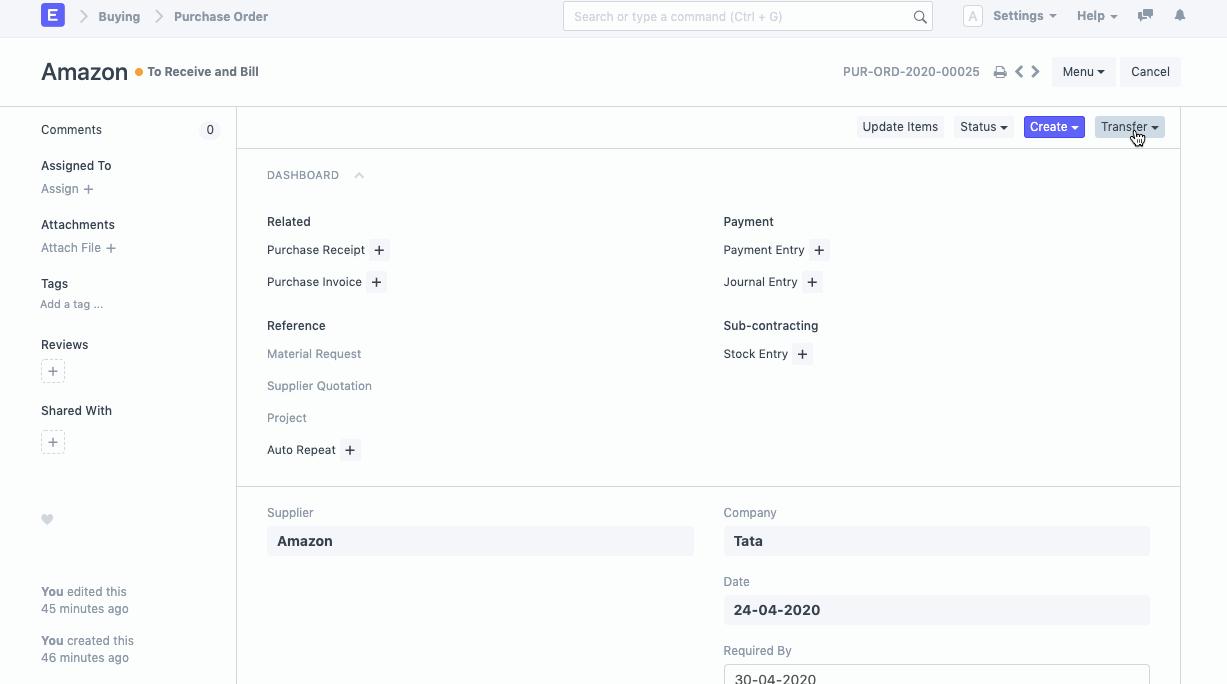
Task: Click the search command bar
Action: coord(742,17)
